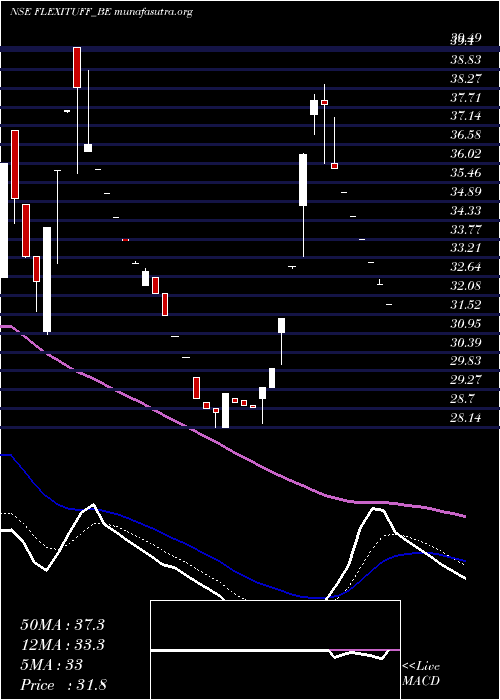Image resolution: width=500 pixels, height=700 pixels.
Task: Click the 38.27 price axis label
Action: pyautogui.click(x=466, y=79)
